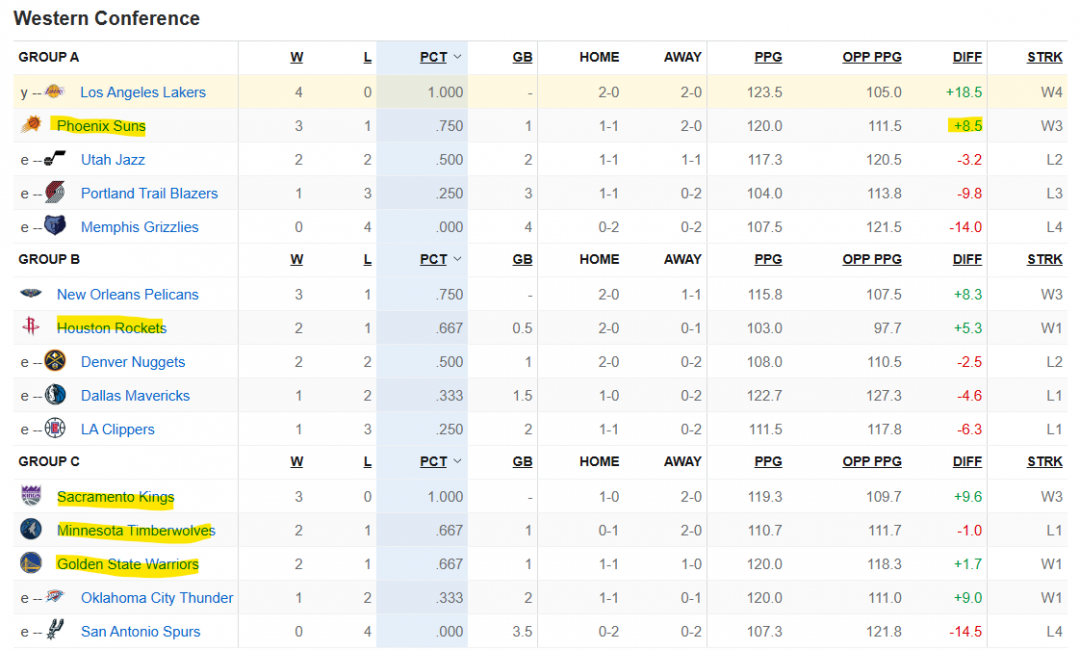Toggle Group C PCT sort arrow
The width and height of the screenshot is (1080, 651).
pyautogui.click(x=457, y=462)
